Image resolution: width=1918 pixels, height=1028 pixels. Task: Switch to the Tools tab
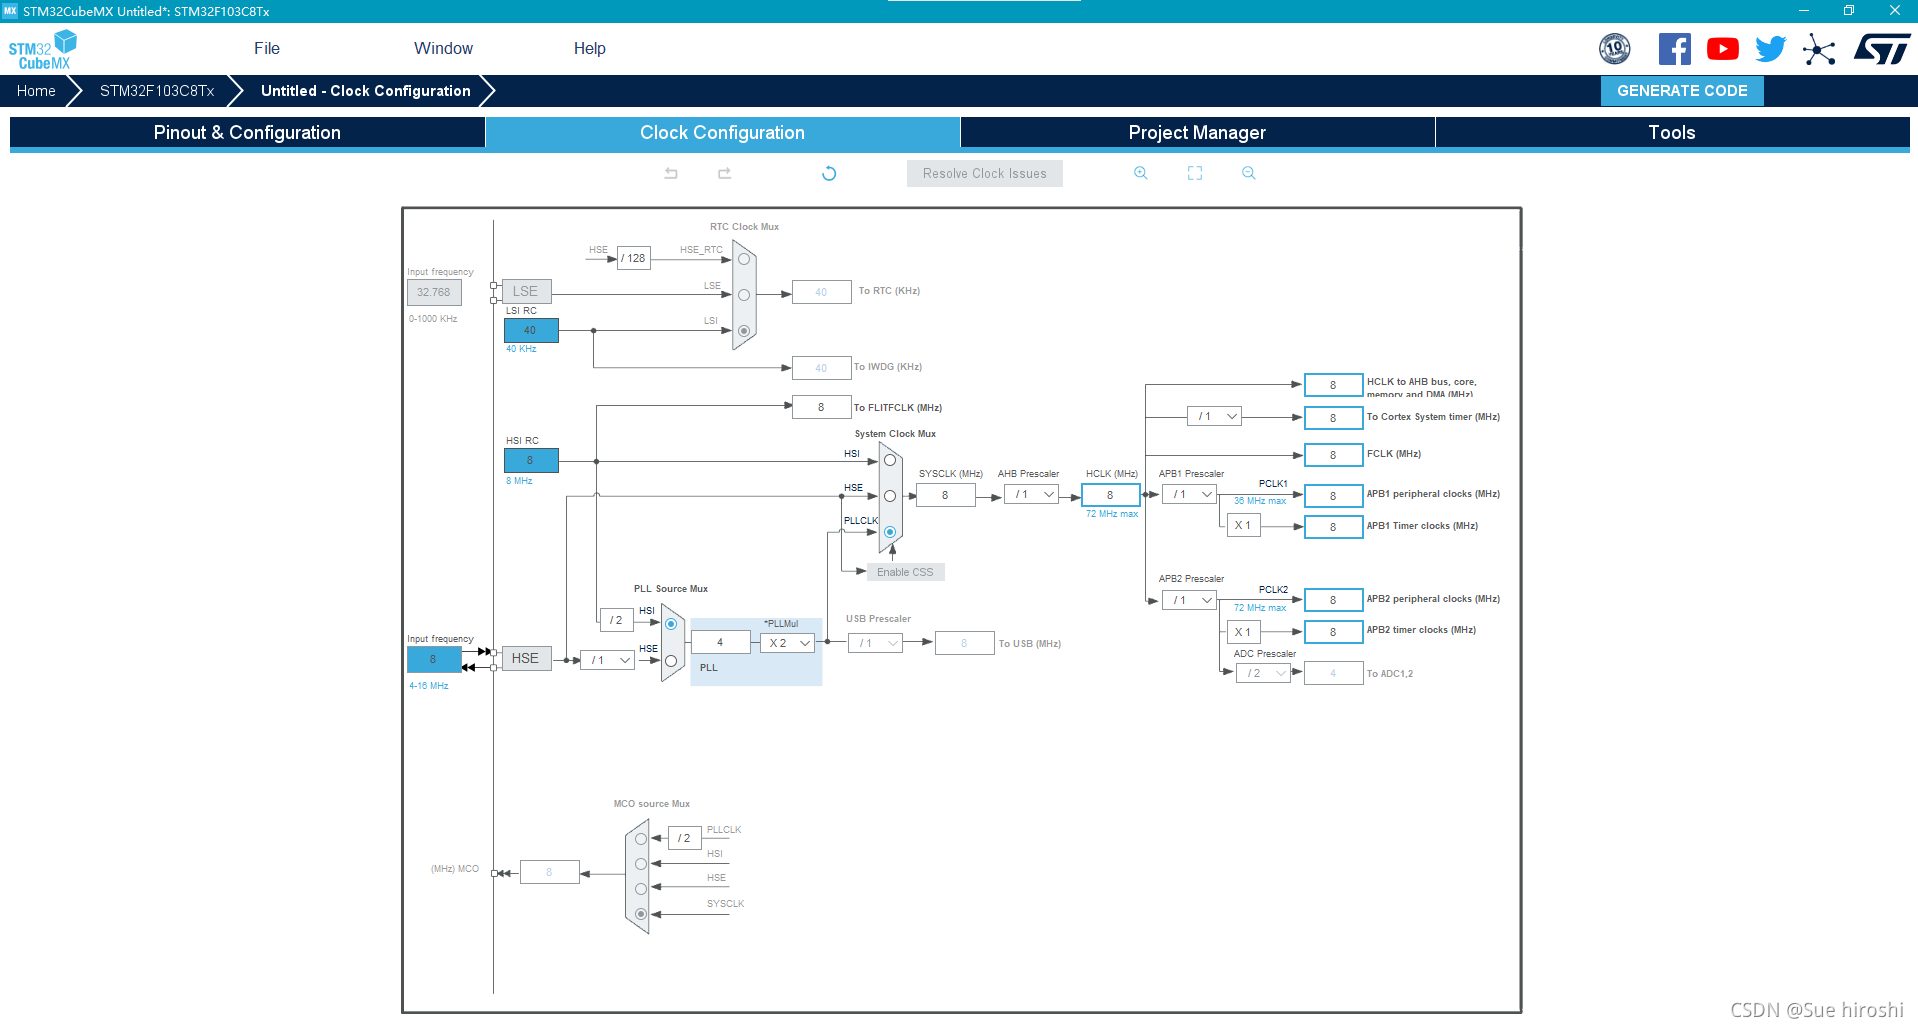click(x=1672, y=133)
